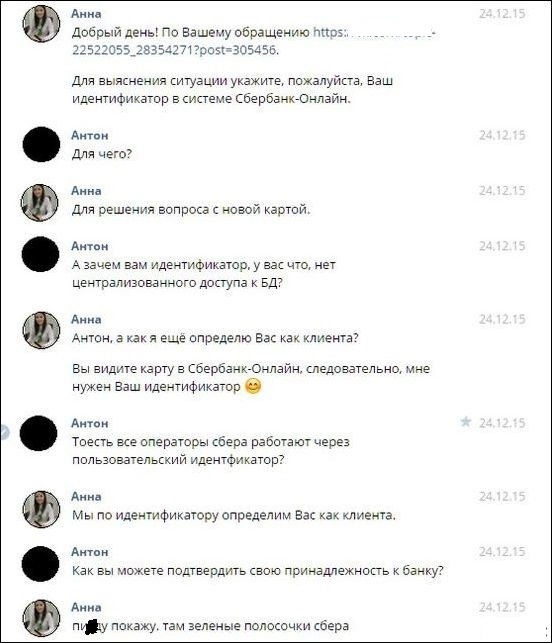
Task: Open the 'Анна' name link on first message
Action: [86, 14]
